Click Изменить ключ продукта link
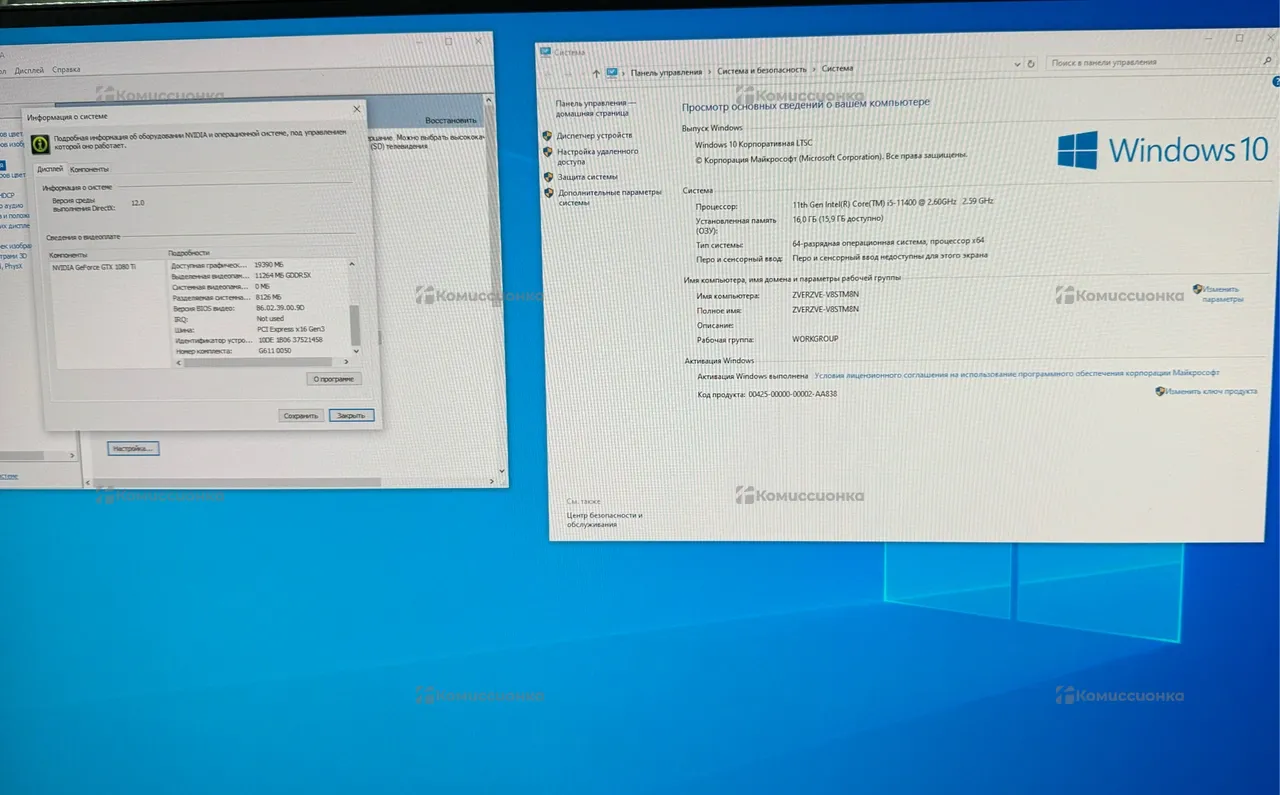Screen dimensions: 1280x795 pyautogui.click(x=1211, y=392)
